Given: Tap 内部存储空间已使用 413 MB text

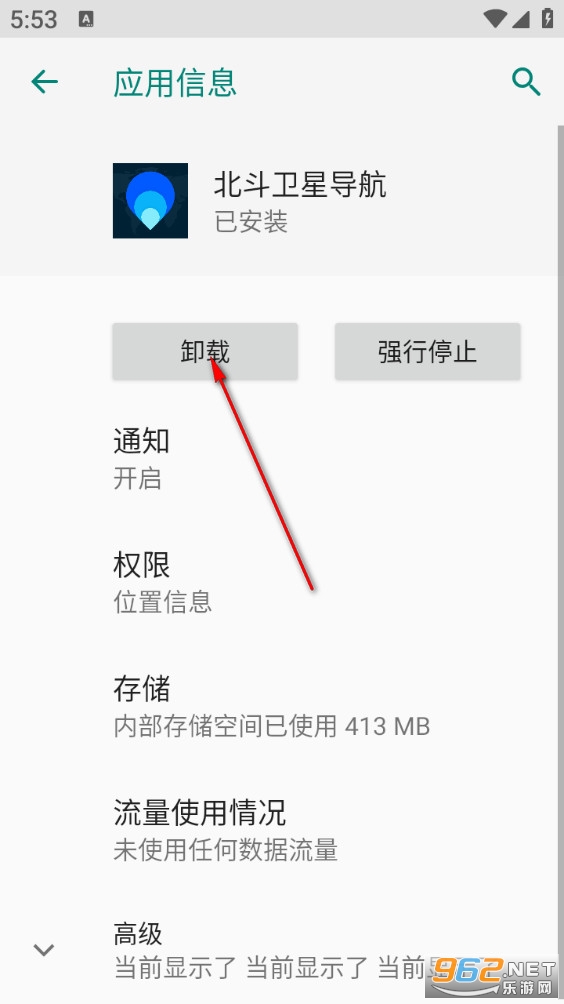Looking at the screenshot, I should point(271,726).
